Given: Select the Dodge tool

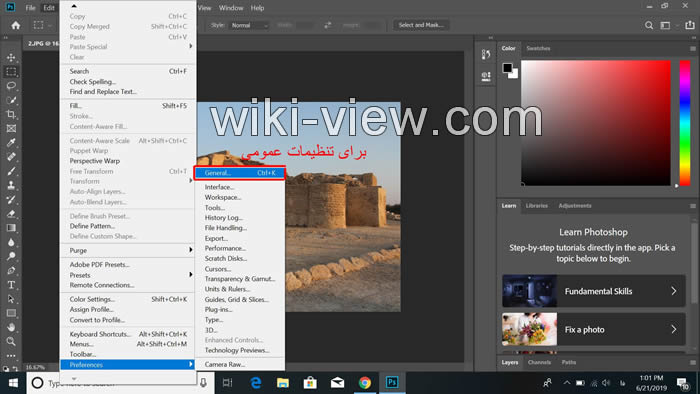Looking at the screenshot, I should tap(11, 256).
